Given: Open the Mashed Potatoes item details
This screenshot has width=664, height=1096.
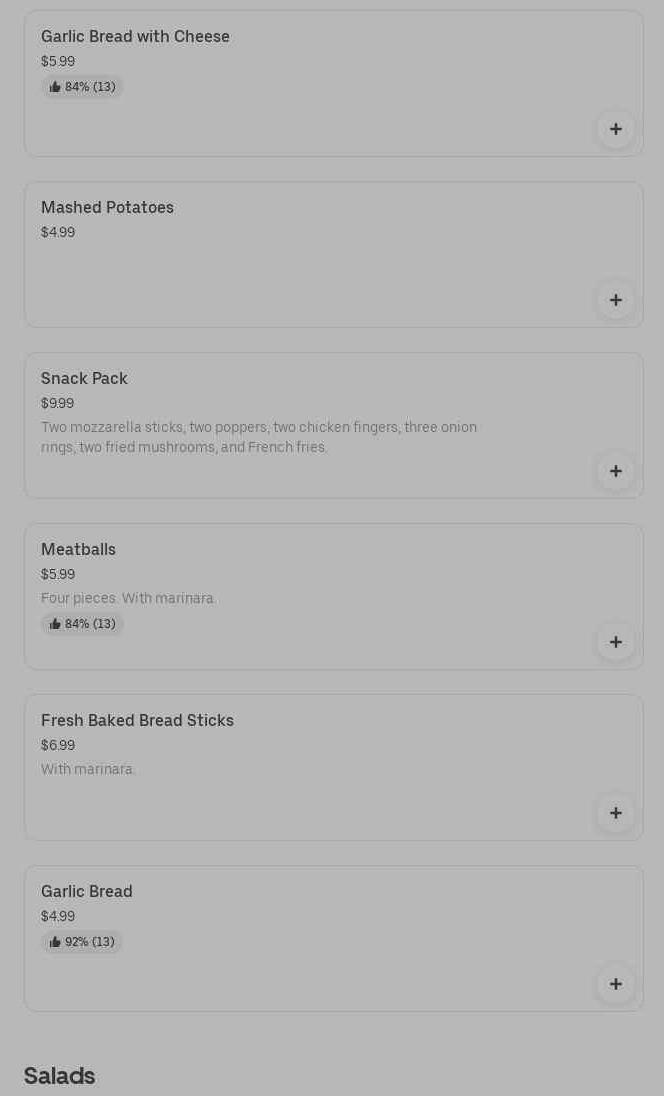Looking at the screenshot, I should 107,208.
